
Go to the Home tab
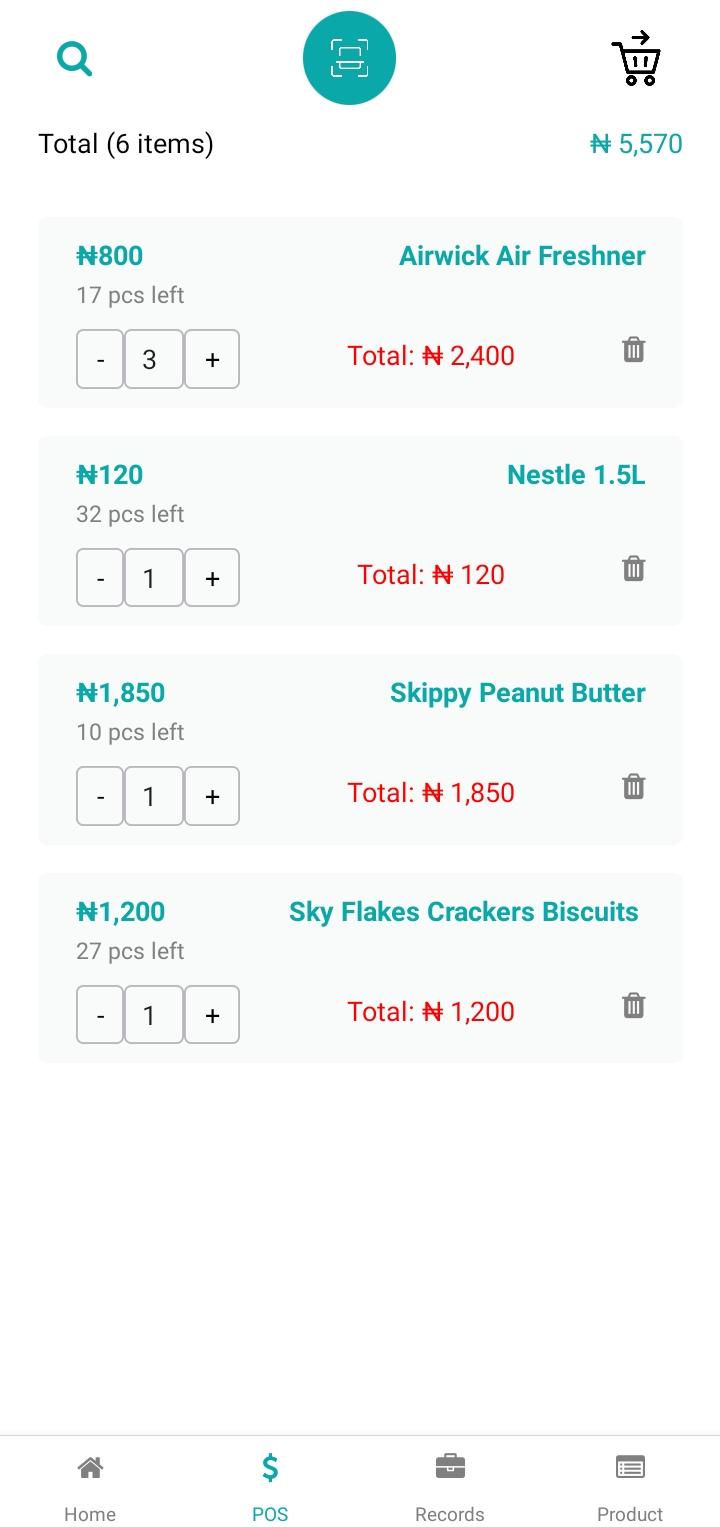coord(90,1487)
